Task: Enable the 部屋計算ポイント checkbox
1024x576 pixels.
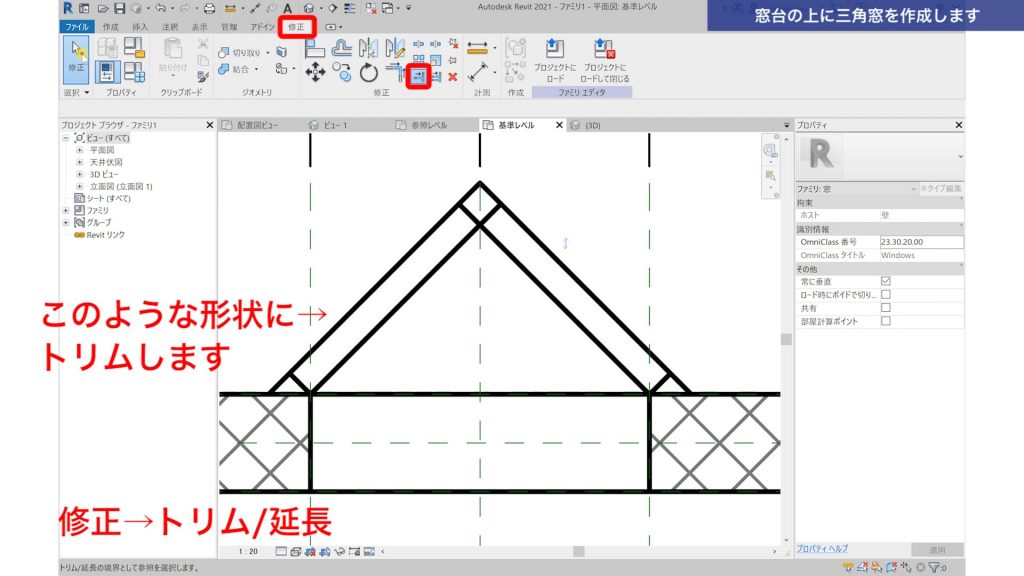Action: coord(886,320)
